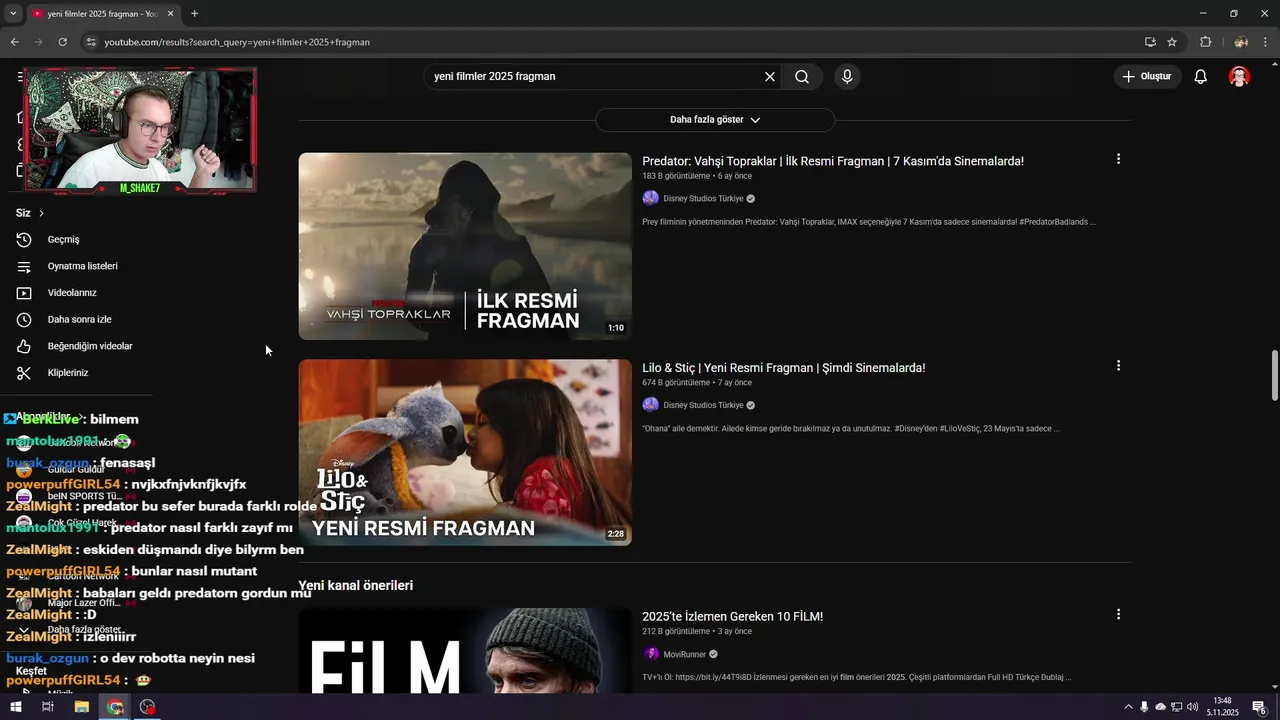Viewport: 1280px width, 720px height.
Task: Open Disney channel avatar on Predator result
Action: [x=651, y=199]
